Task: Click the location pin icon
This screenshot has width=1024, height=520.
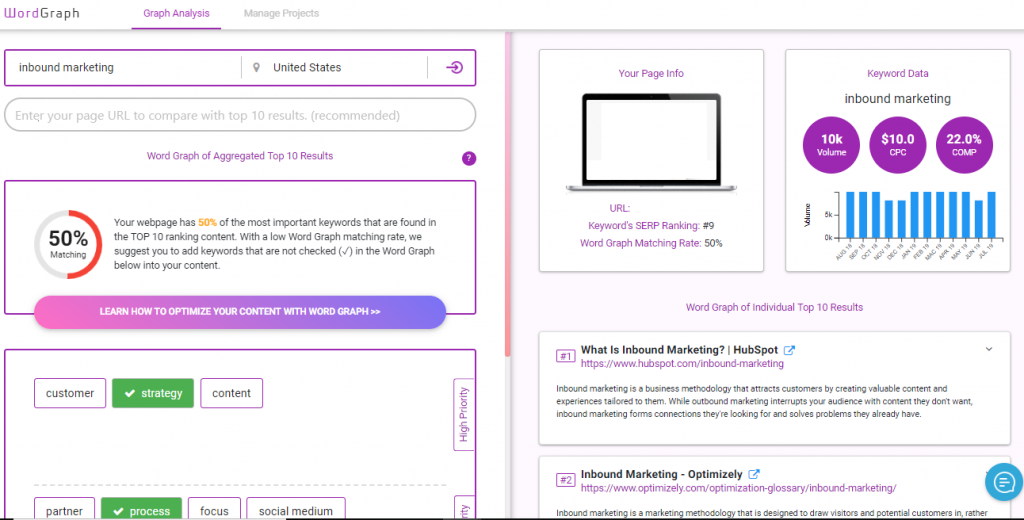Action: click(x=257, y=67)
